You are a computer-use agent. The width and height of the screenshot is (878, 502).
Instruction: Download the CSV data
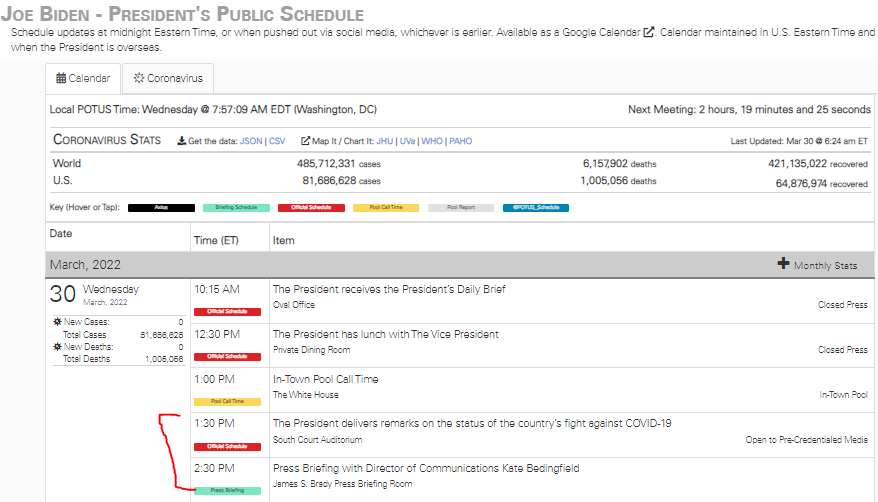click(x=277, y=141)
